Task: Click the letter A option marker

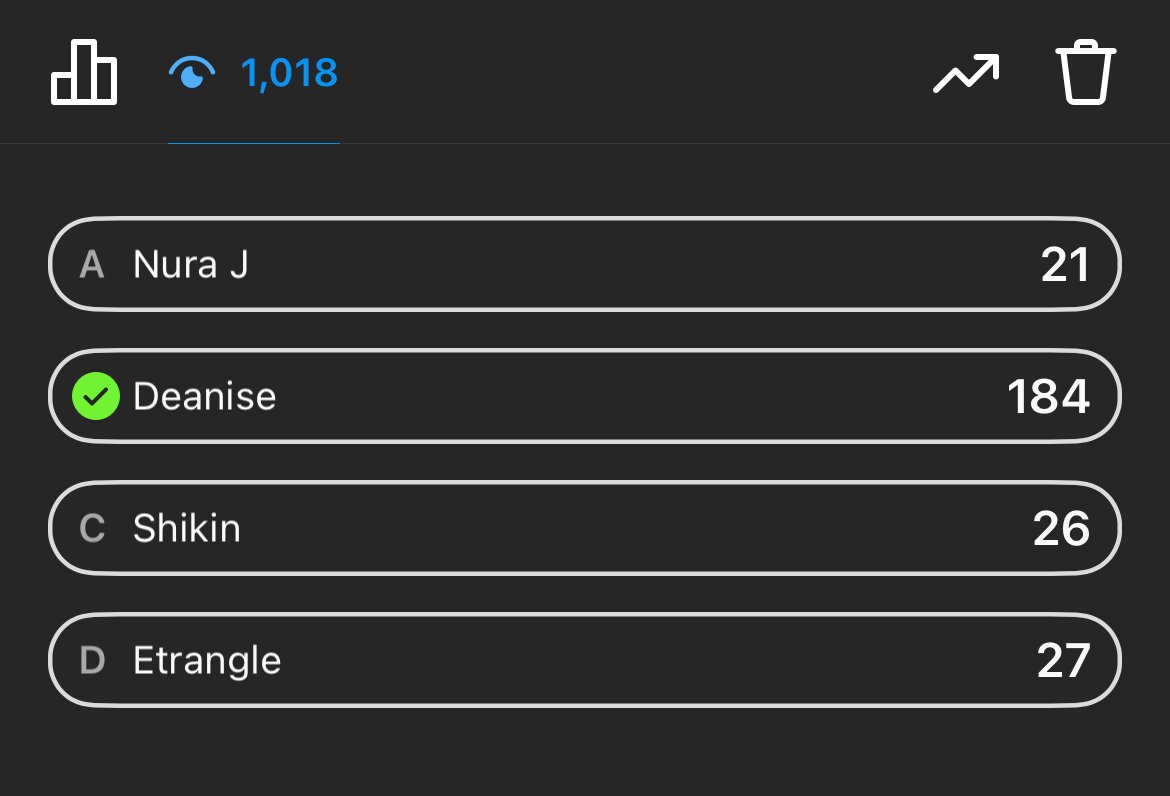Action: [x=92, y=265]
